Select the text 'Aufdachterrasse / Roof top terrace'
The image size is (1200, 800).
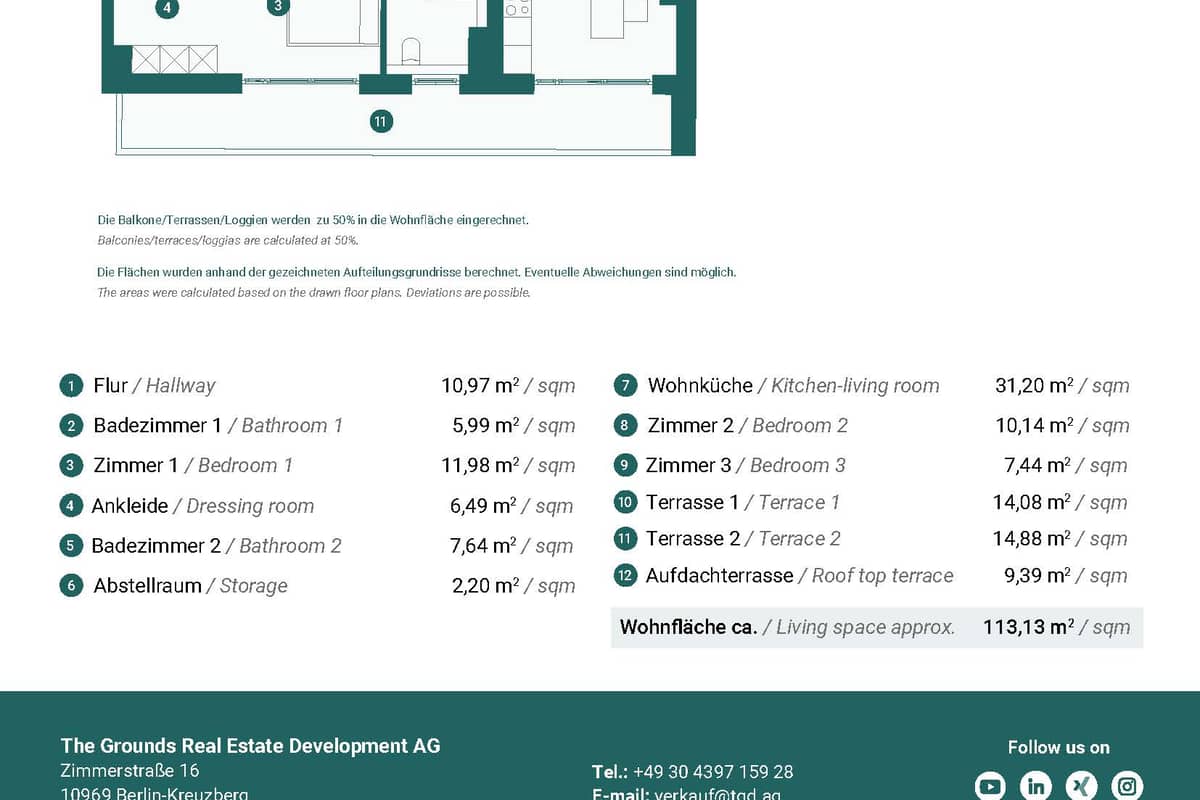(800, 576)
